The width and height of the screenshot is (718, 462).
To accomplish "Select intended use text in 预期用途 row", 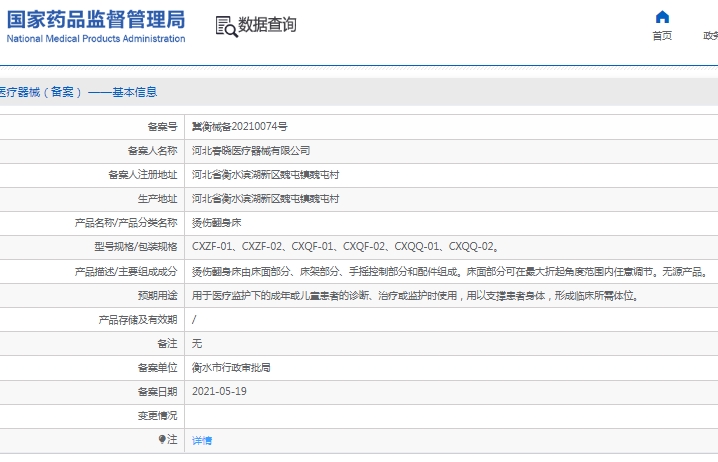I will pyautogui.click(x=416, y=295).
